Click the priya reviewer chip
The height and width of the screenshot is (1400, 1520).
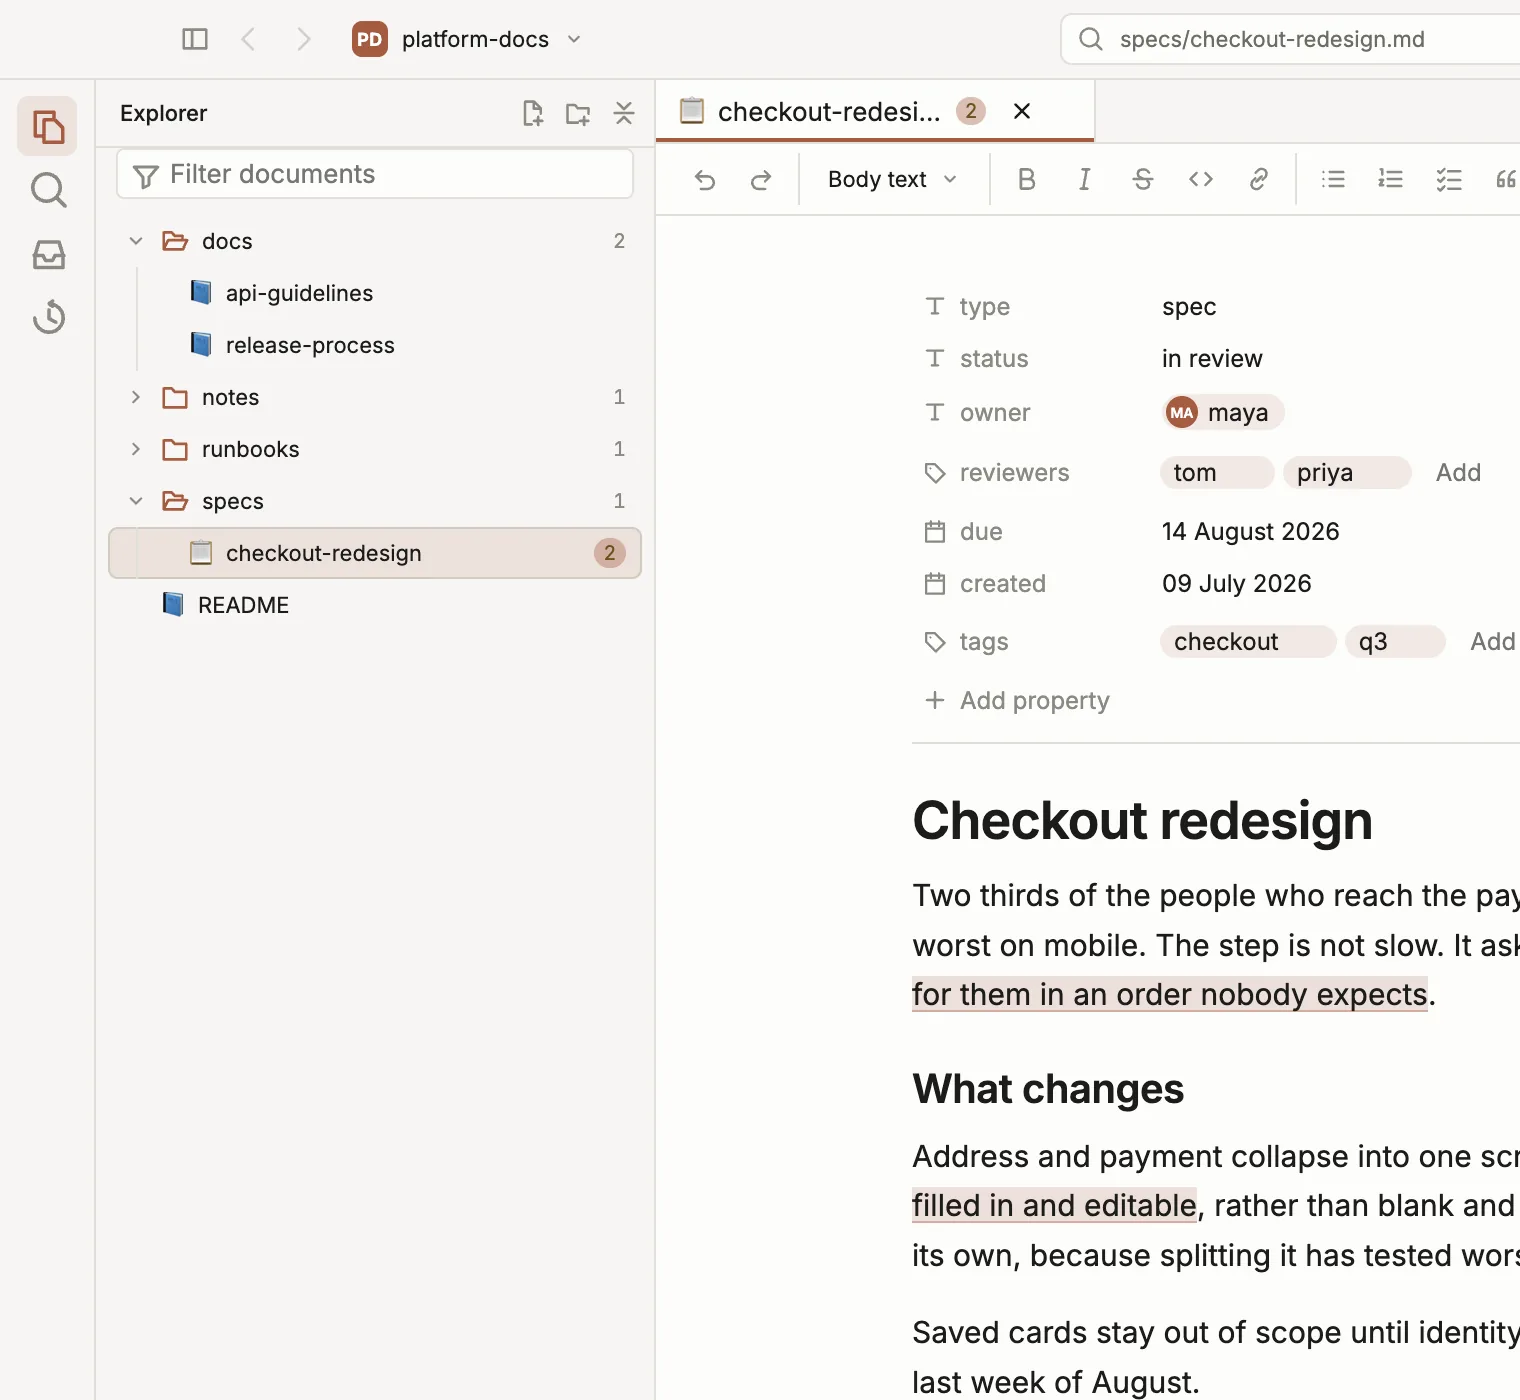click(1347, 473)
